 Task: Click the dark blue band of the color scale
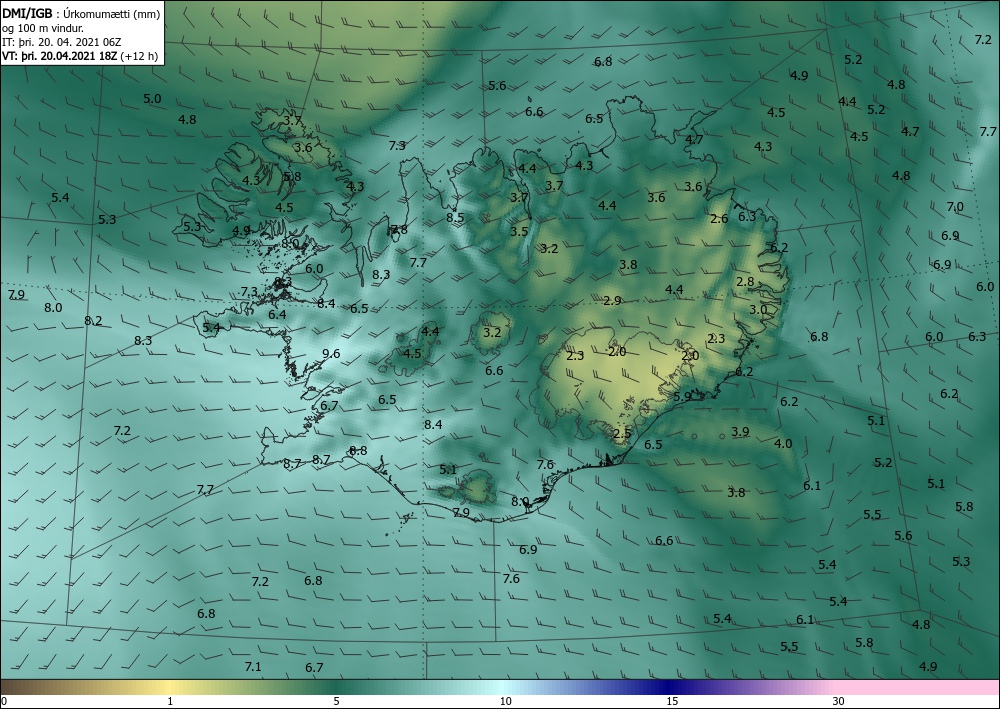[x=670, y=687]
